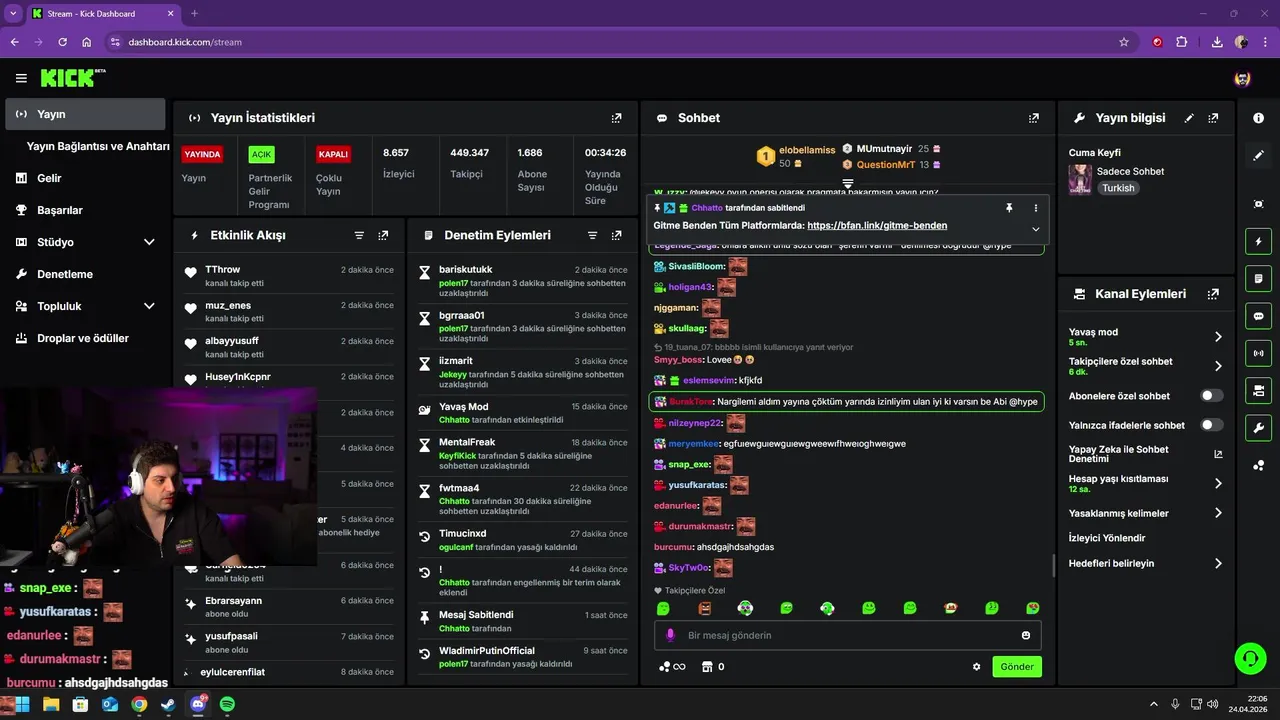Viewport: 1280px width, 720px height.
Task: Pop out the Denetim Eylemleri panel
Action: click(616, 235)
